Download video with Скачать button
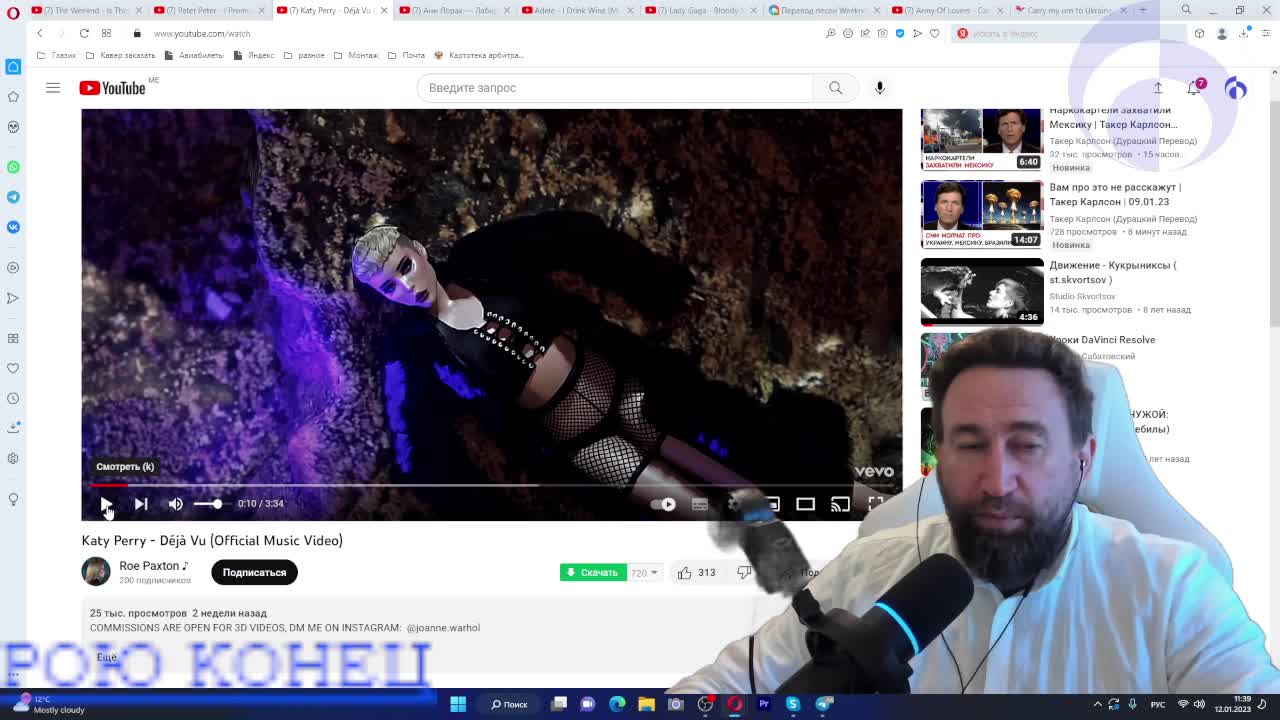The height and width of the screenshot is (720, 1280). coord(593,572)
